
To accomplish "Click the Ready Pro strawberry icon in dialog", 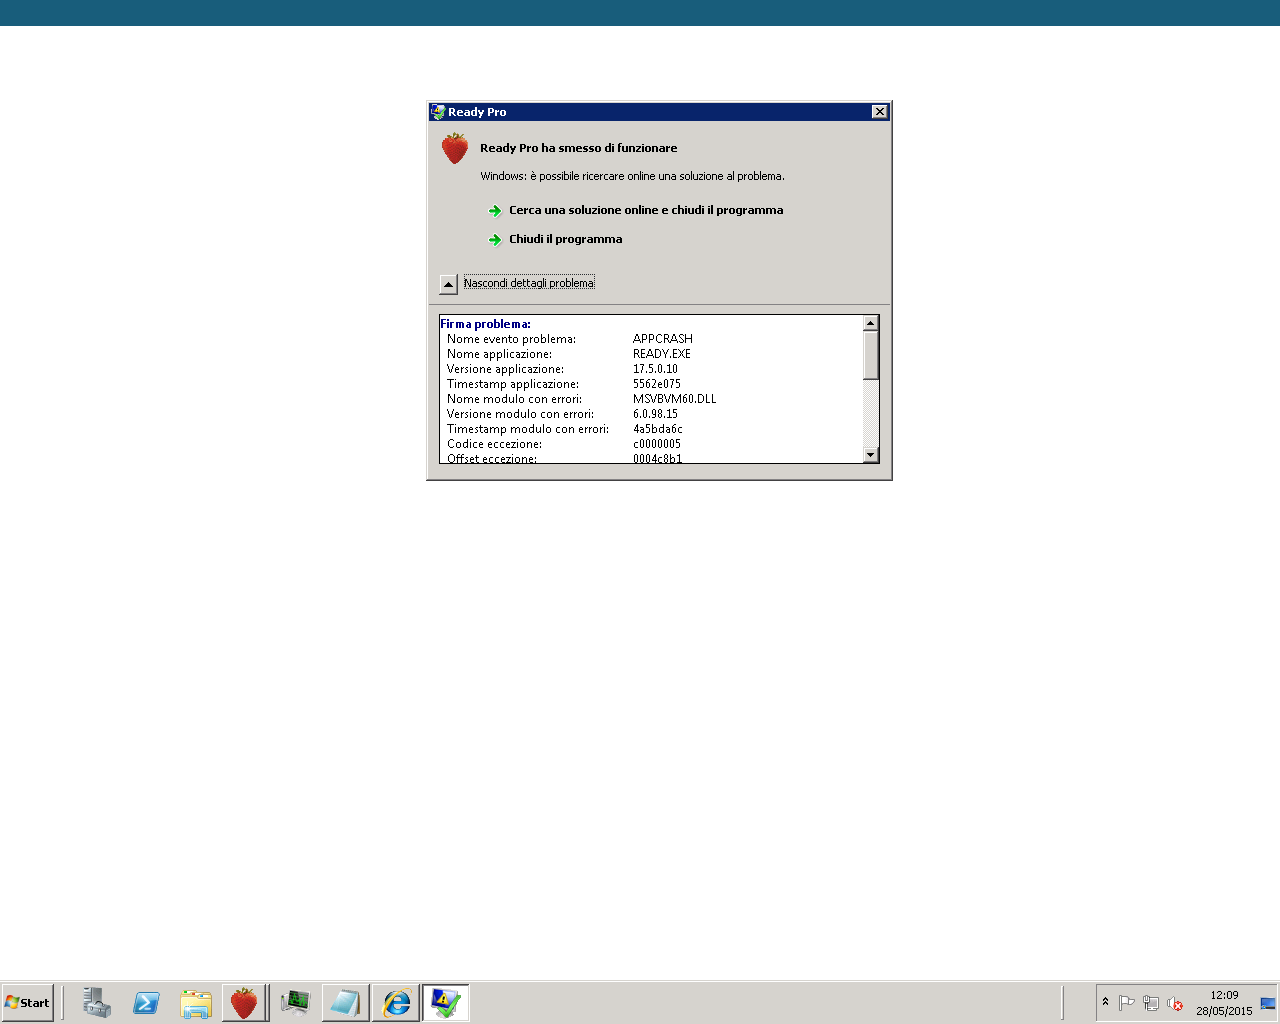I will click(x=455, y=149).
